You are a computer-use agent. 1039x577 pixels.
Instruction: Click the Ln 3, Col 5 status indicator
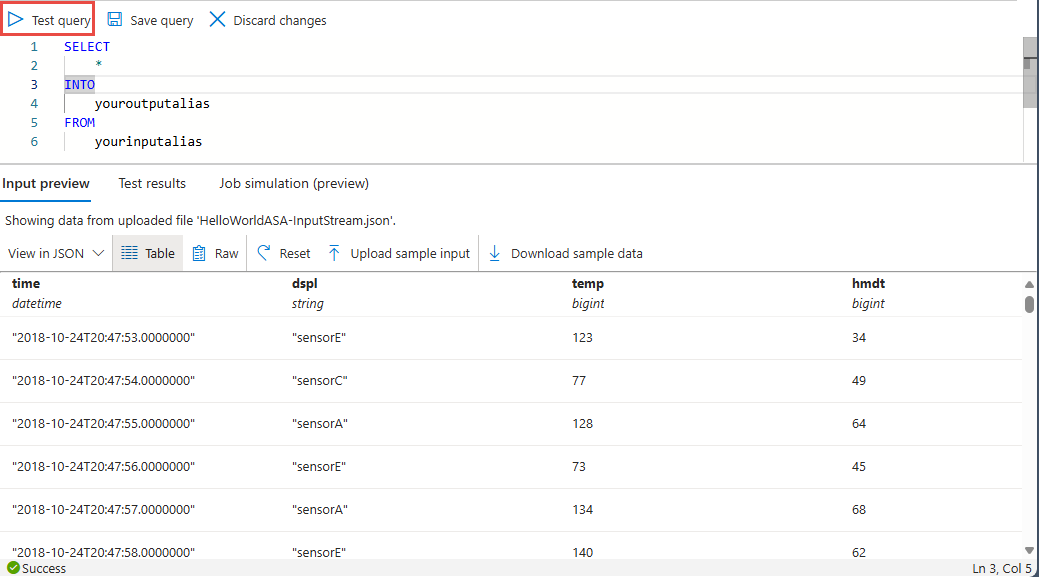pos(1001,569)
